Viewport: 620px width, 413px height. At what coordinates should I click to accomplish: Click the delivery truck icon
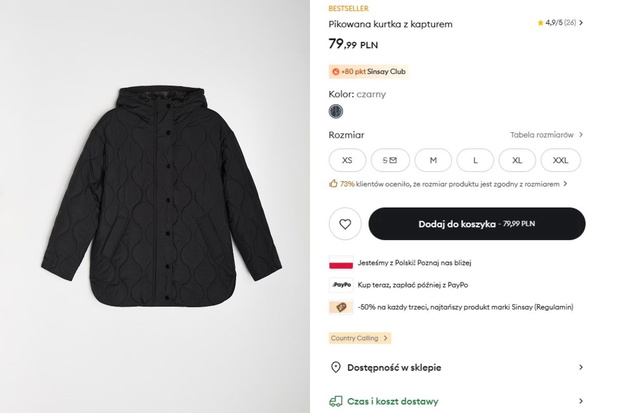tap(336, 402)
